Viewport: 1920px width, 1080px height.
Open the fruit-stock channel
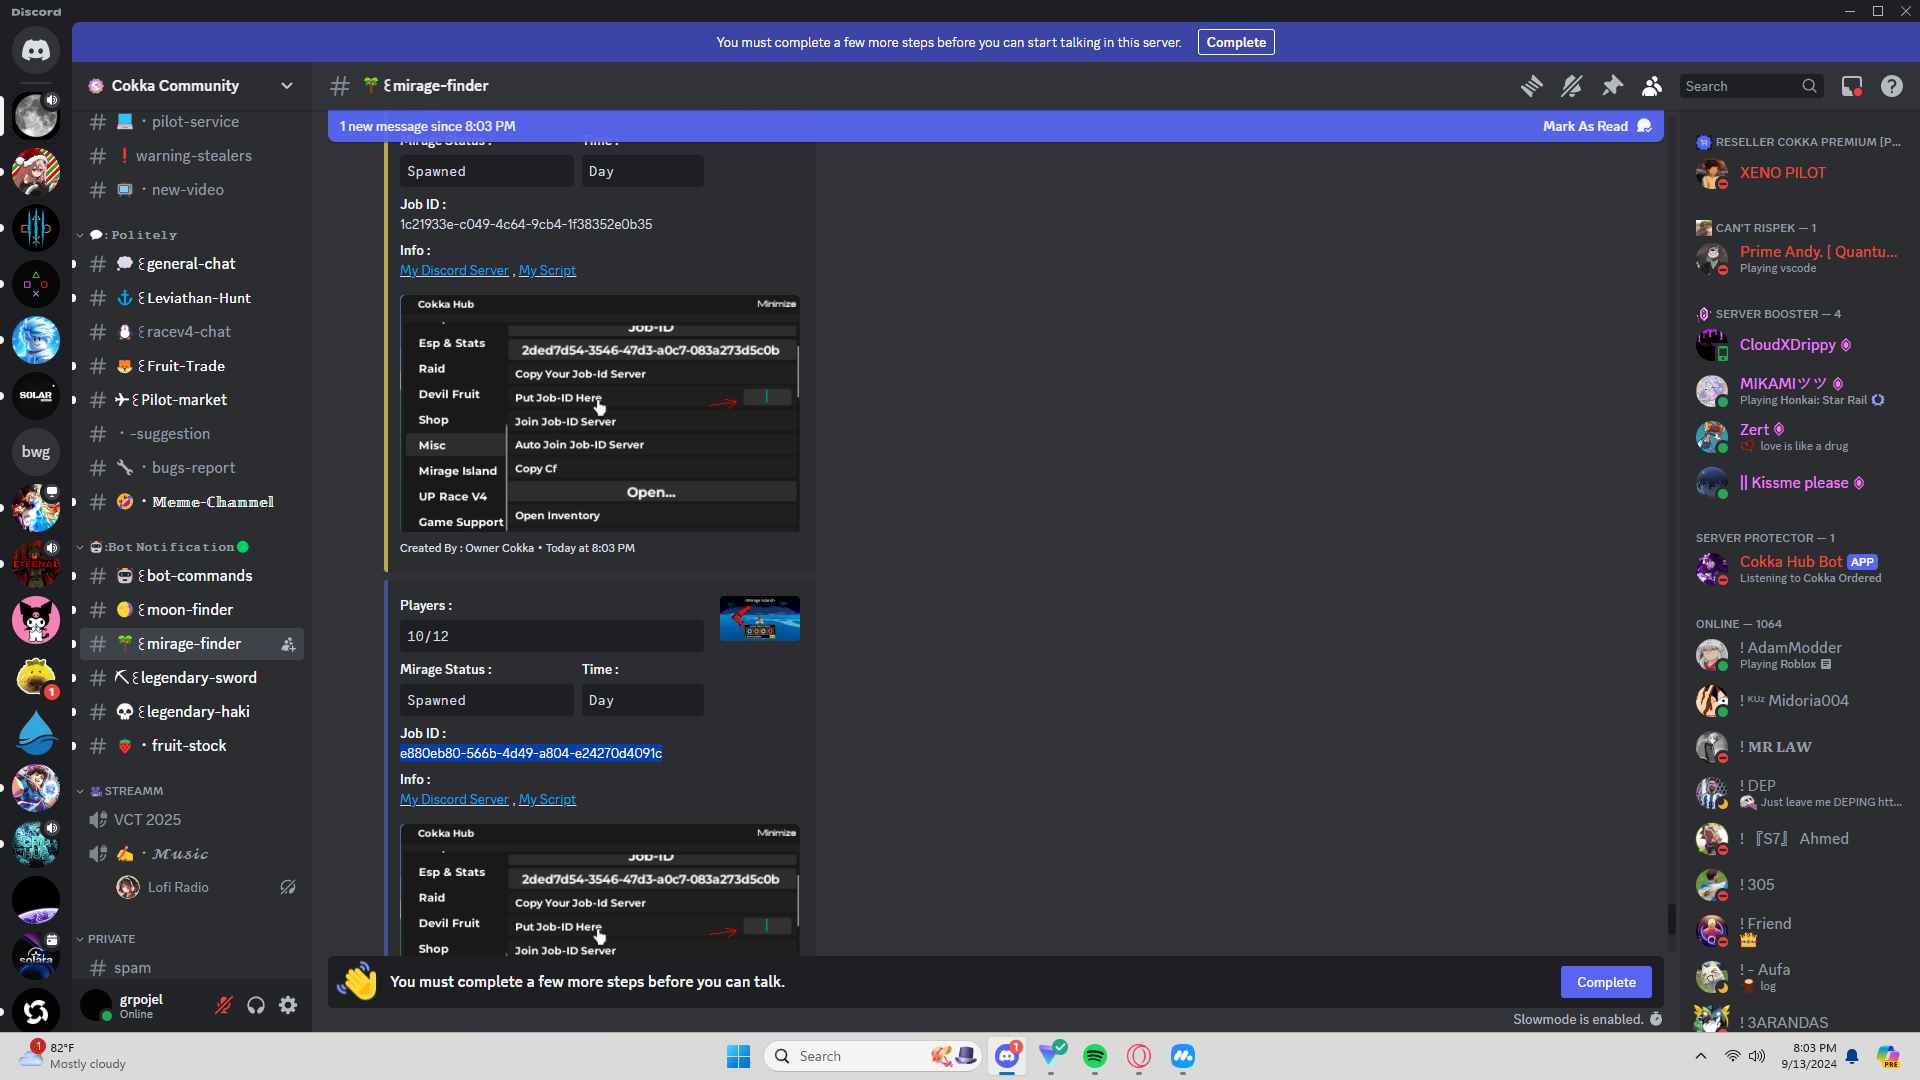pyautogui.click(x=192, y=746)
